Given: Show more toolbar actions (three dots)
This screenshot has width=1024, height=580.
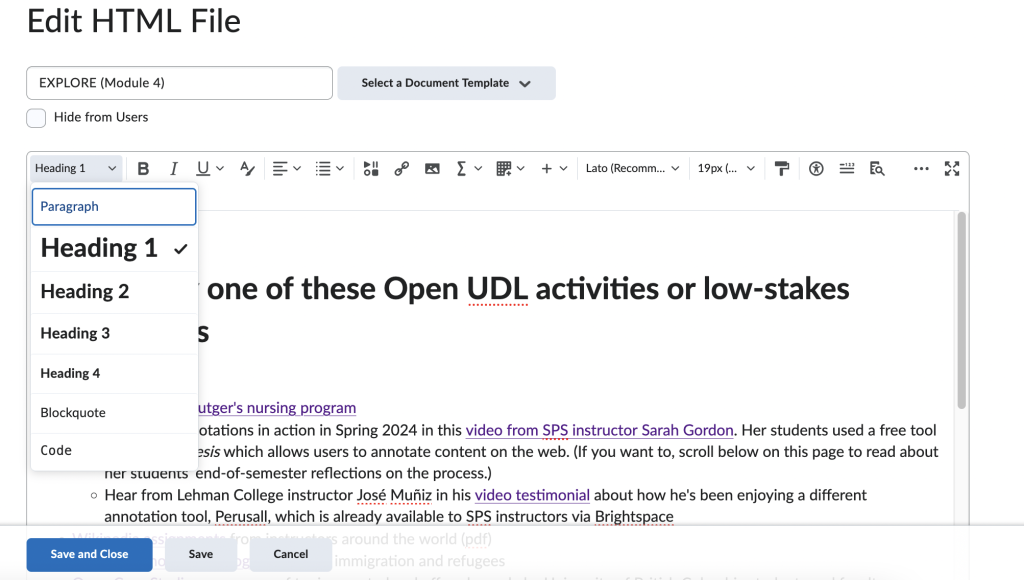Looking at the screenshot, I should pyautogui.click(x=921, y=169).
